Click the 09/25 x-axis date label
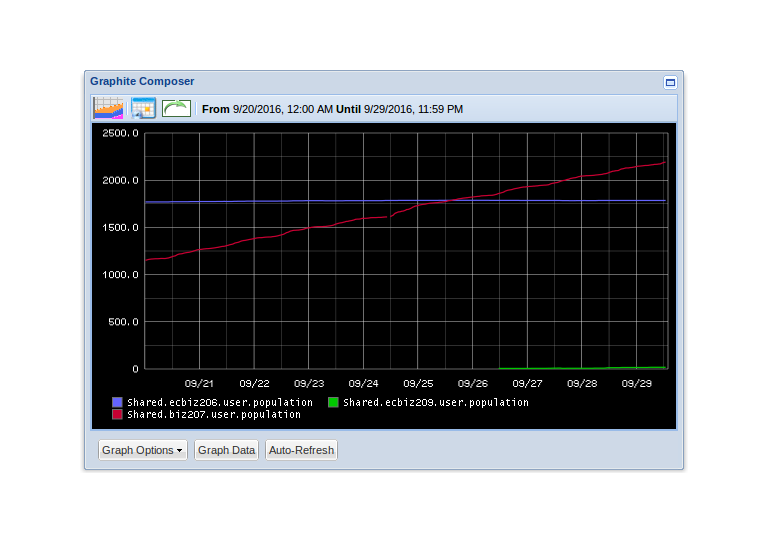Image resolution: width=759 pixels, height=560 pixels. pos(418,383)
